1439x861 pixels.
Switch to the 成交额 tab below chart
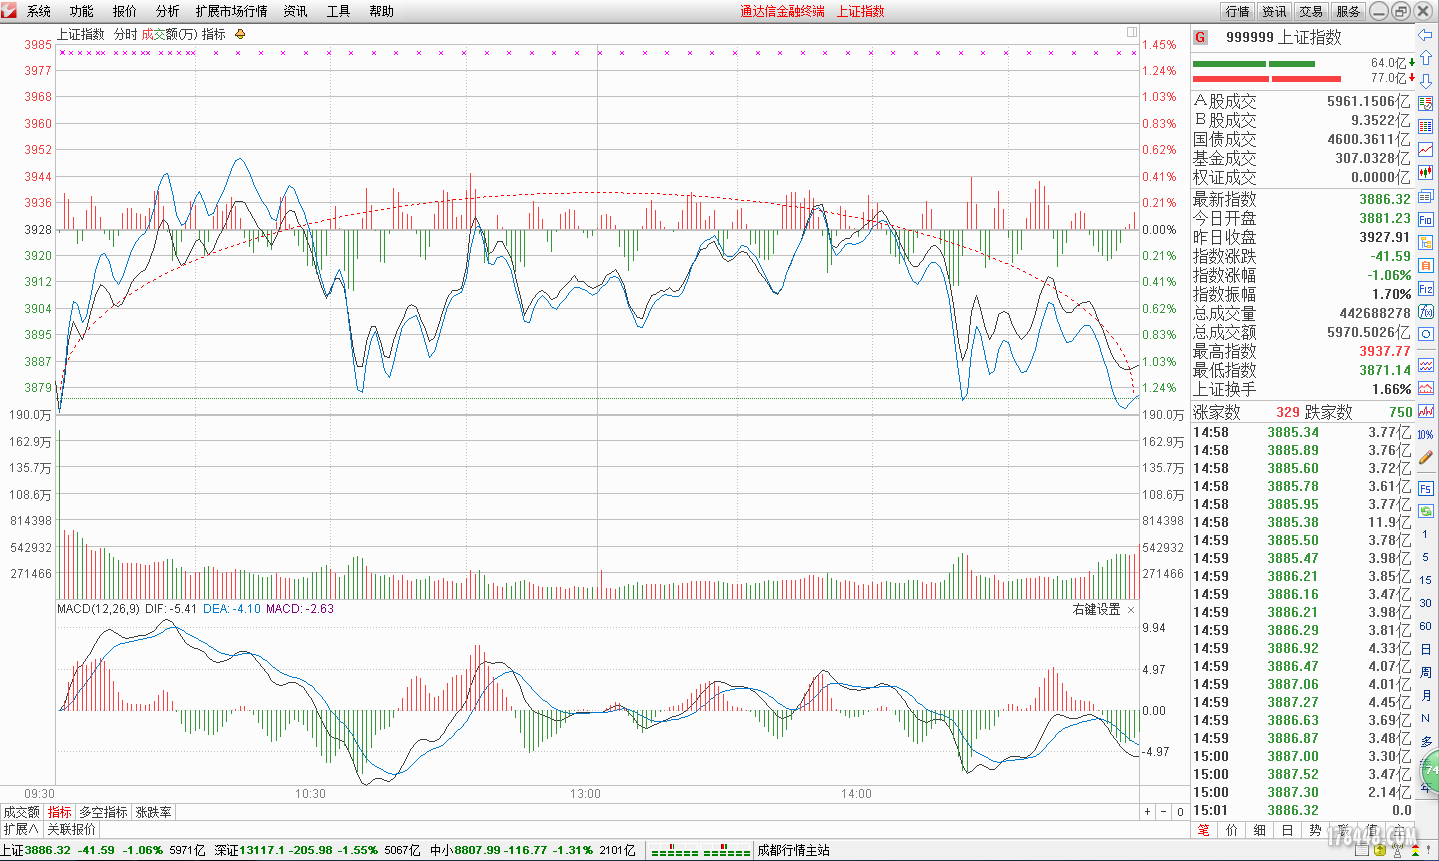(x=22, y=812)
